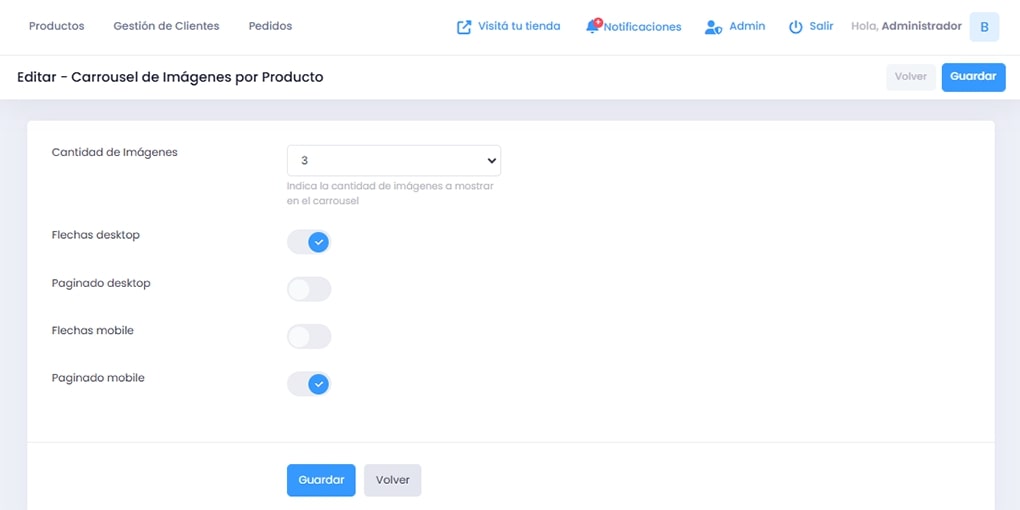Disable the Flechas desktop toggle
Image resolution: width=1020 pixels, height=510 pixels.
tap(309, 242)
